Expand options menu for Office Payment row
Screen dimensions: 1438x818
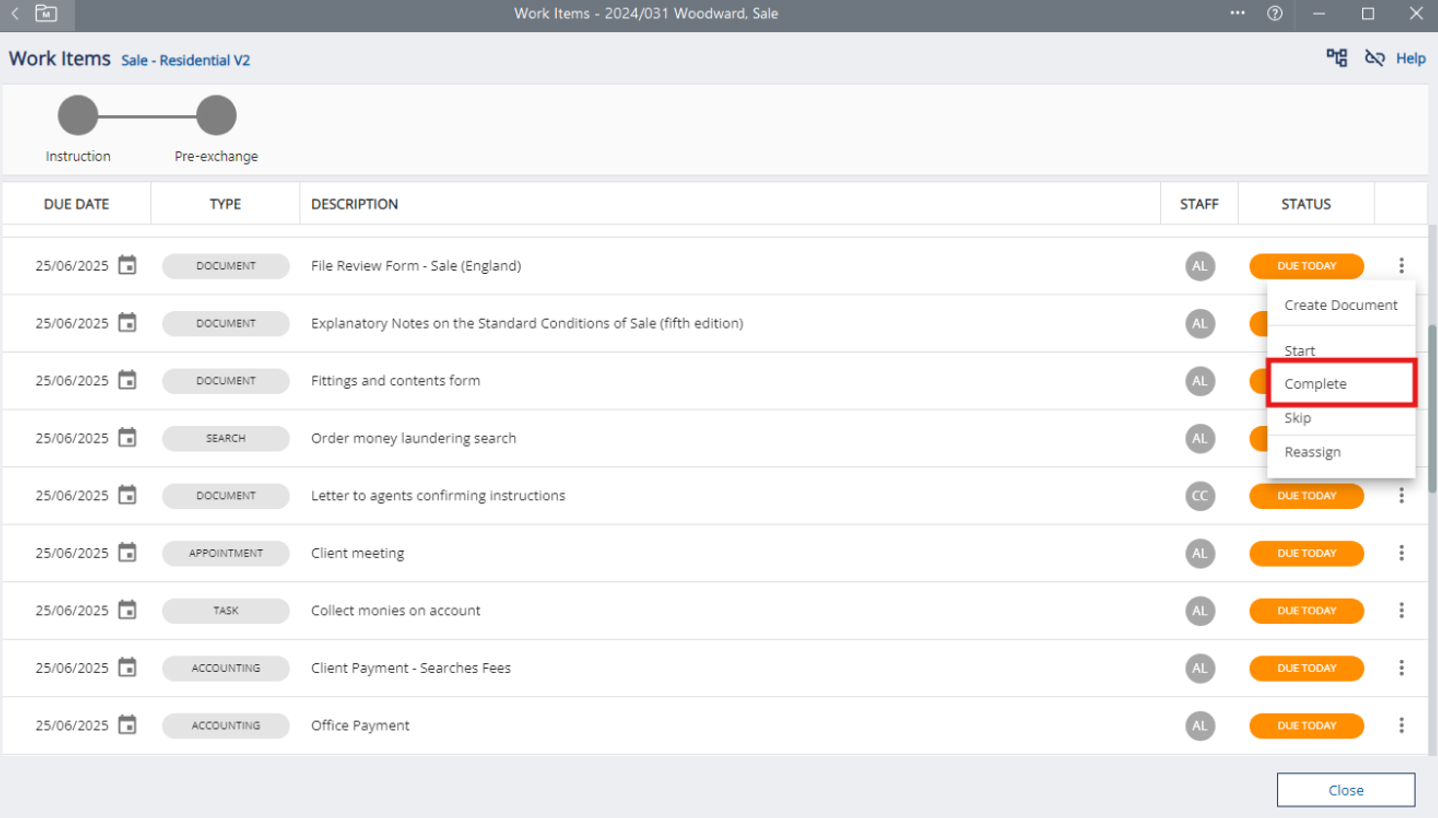1401,726
